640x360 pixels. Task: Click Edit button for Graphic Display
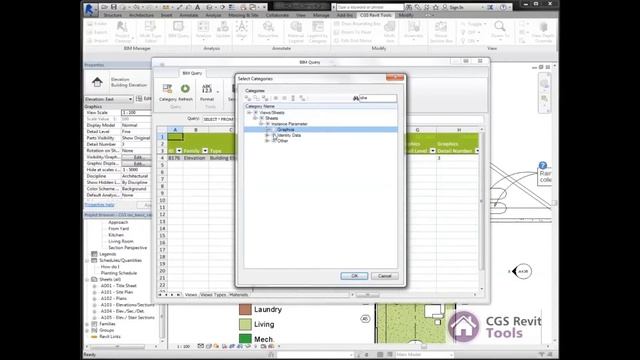(137, 163)
